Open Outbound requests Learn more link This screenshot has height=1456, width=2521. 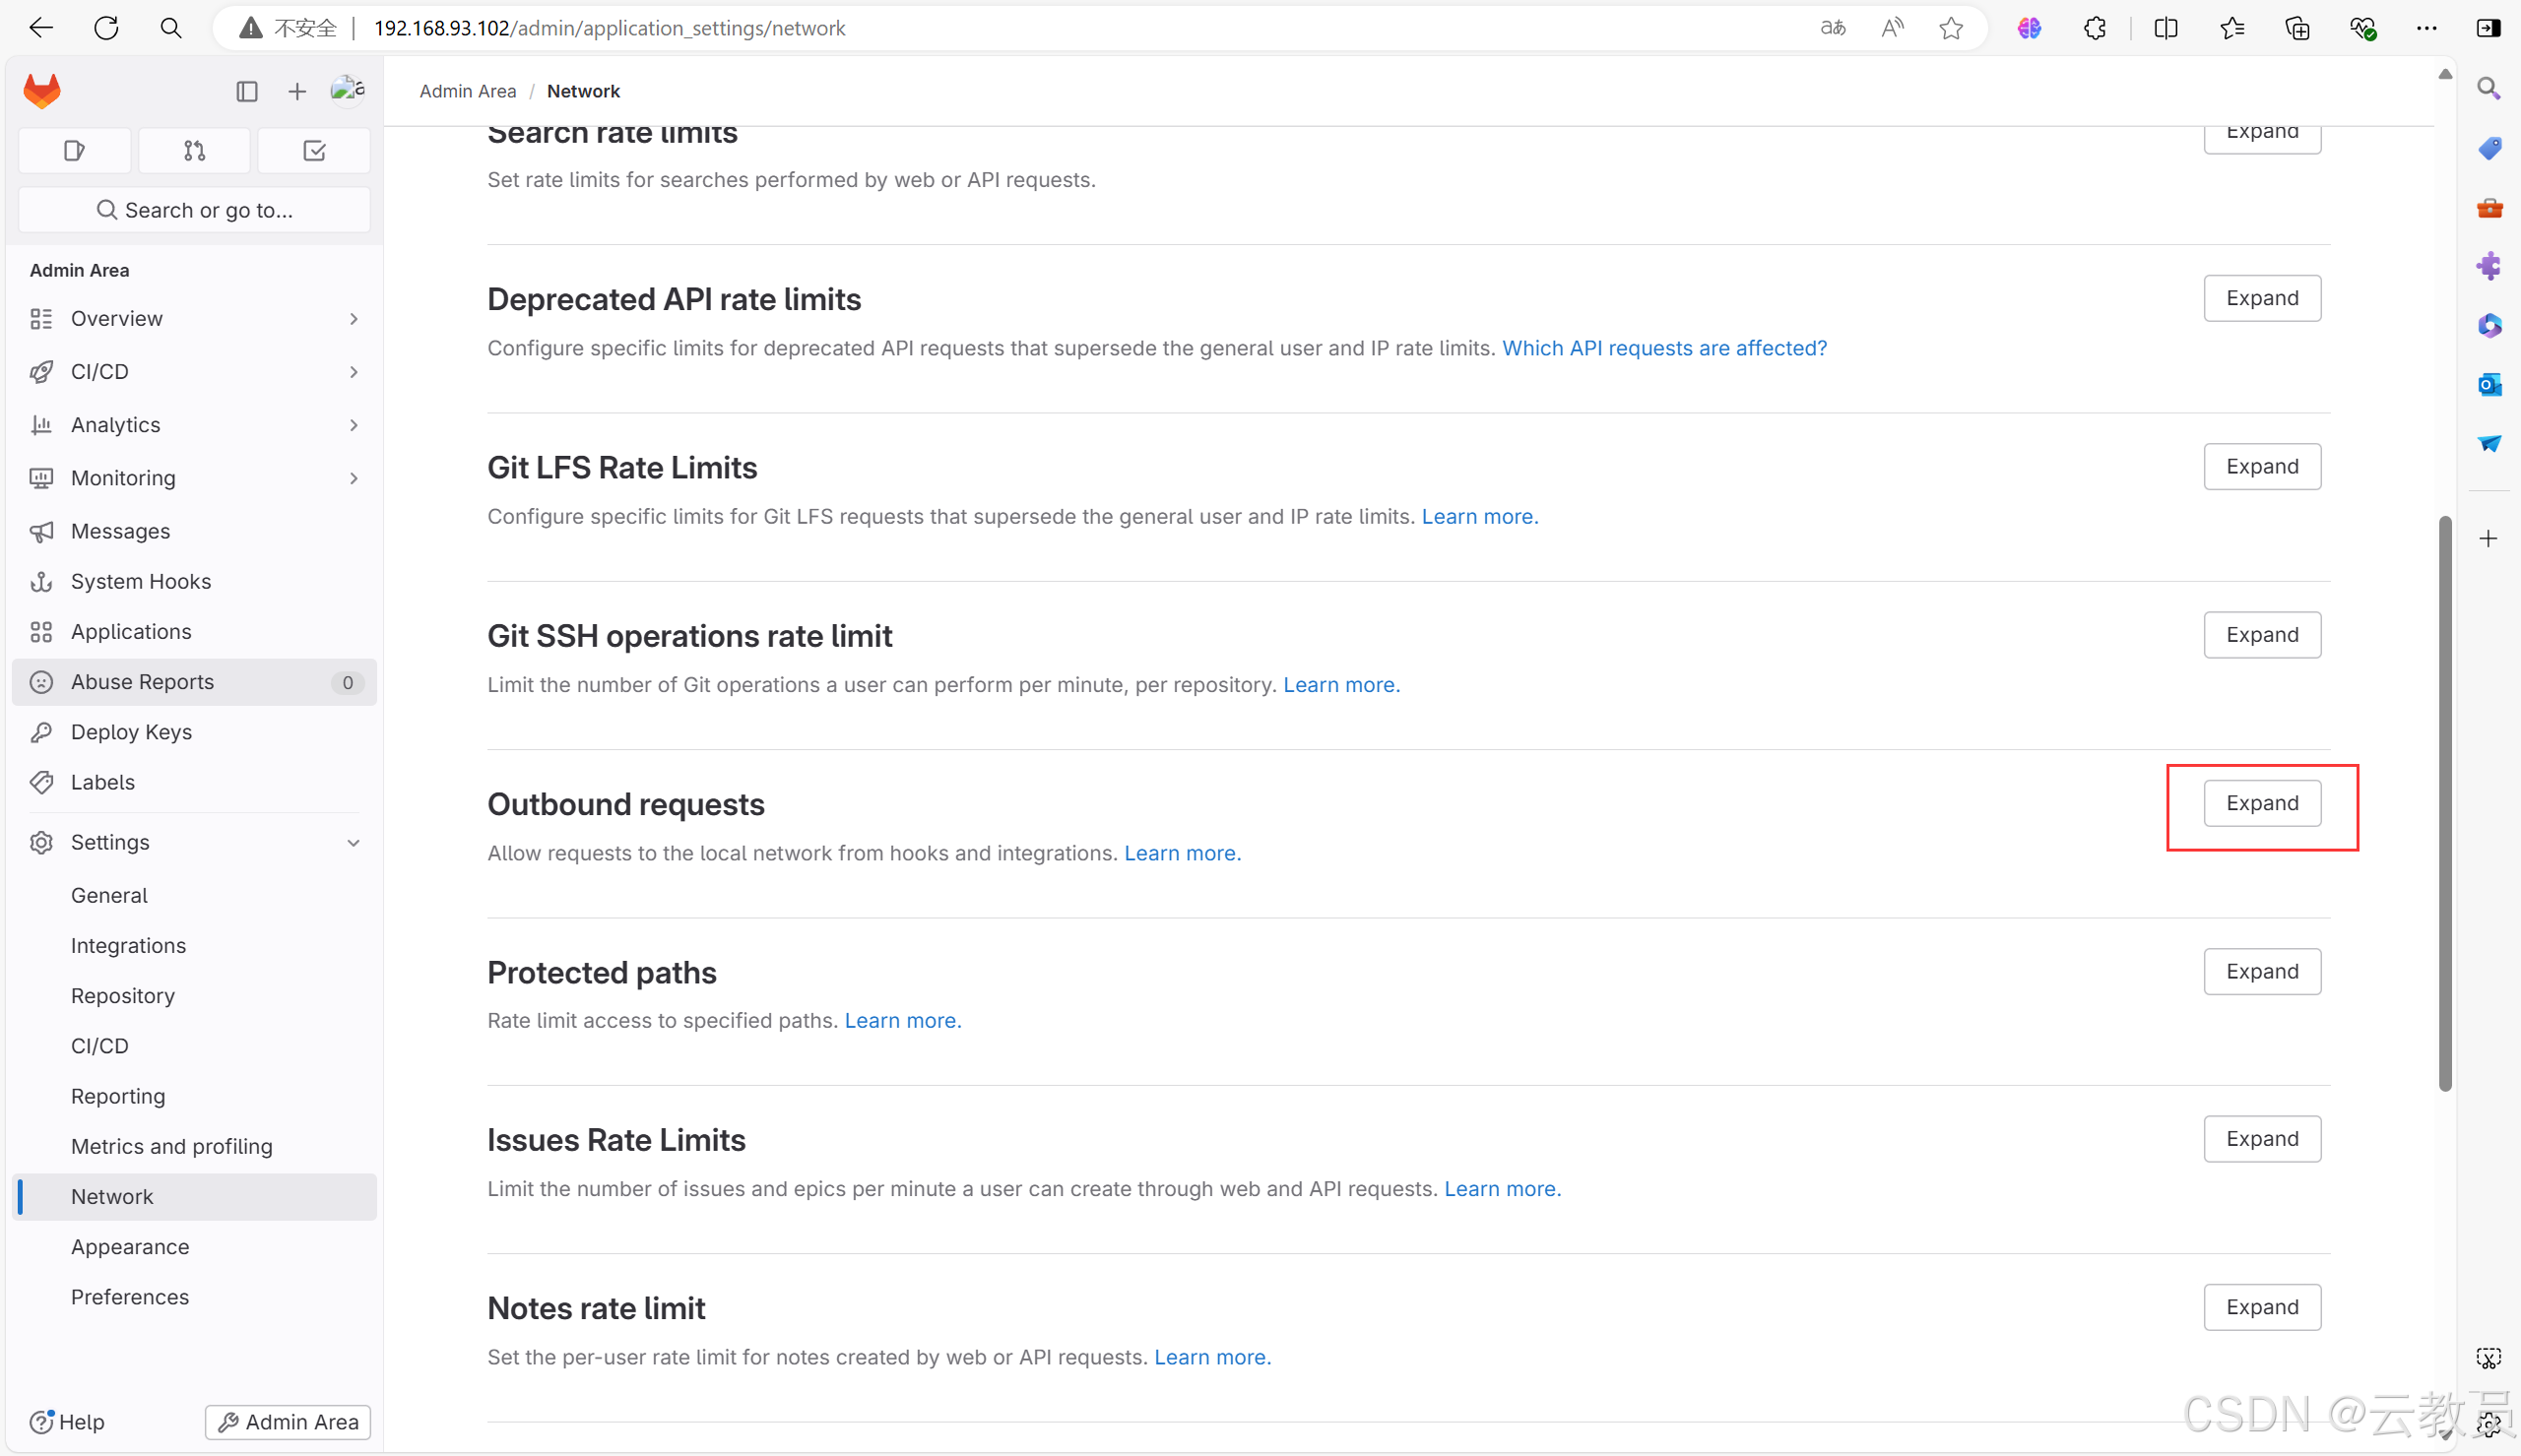tap(1182, 853)
